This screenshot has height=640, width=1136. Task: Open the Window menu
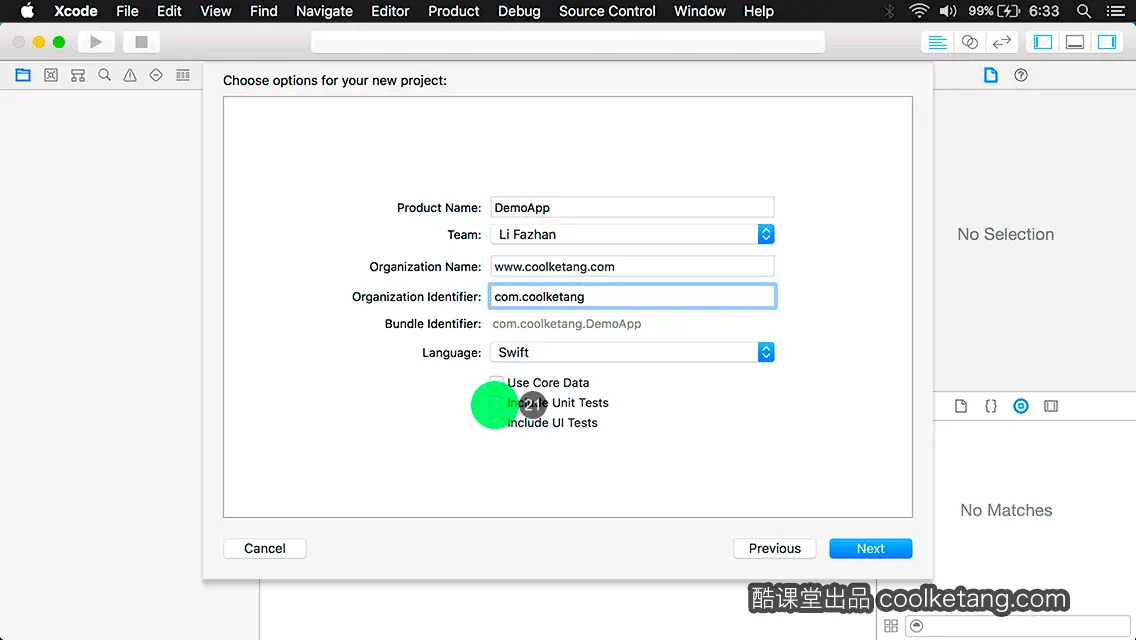[699, 11]
